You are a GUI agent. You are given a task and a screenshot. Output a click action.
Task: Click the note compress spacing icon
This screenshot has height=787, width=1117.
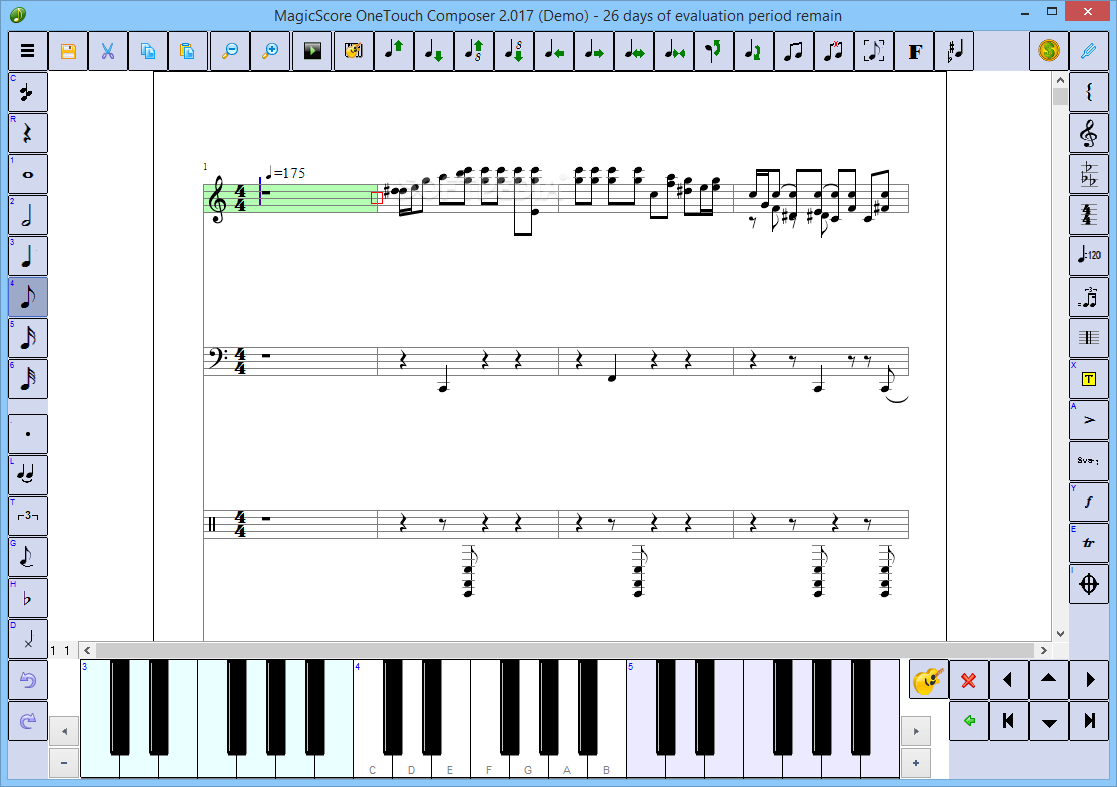tap(674, 51)
